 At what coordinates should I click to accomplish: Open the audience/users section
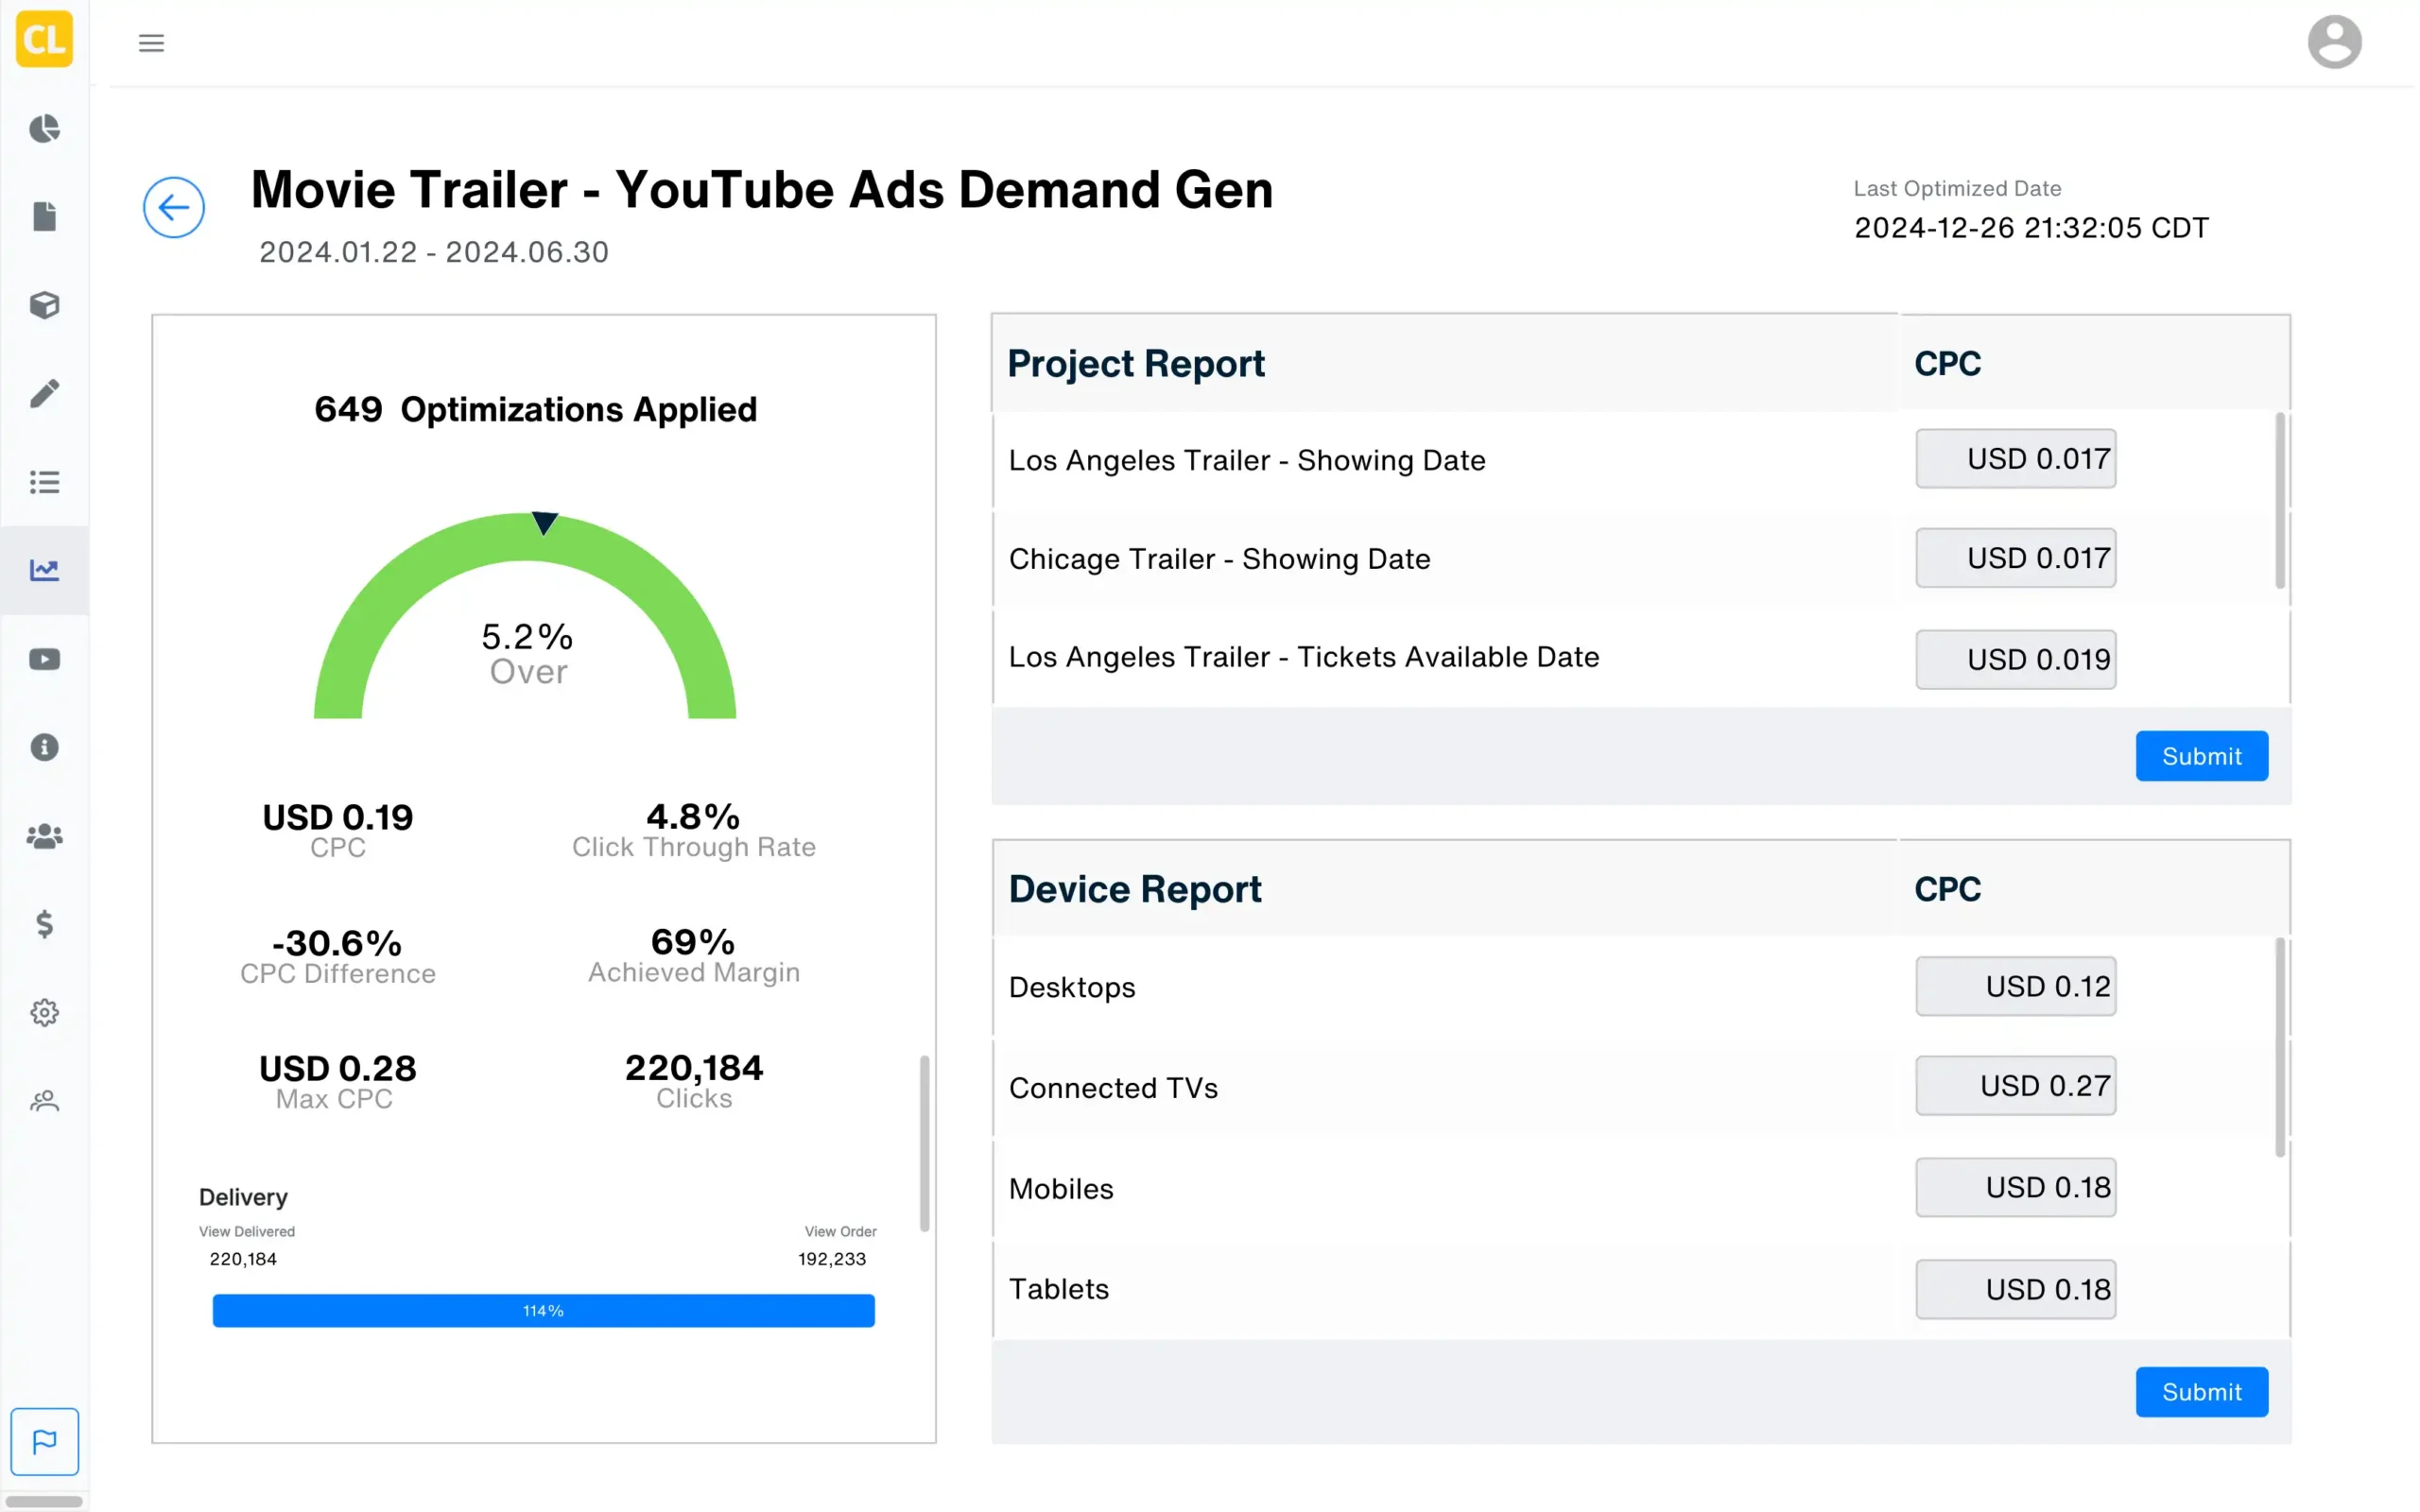tap(44, 836)
